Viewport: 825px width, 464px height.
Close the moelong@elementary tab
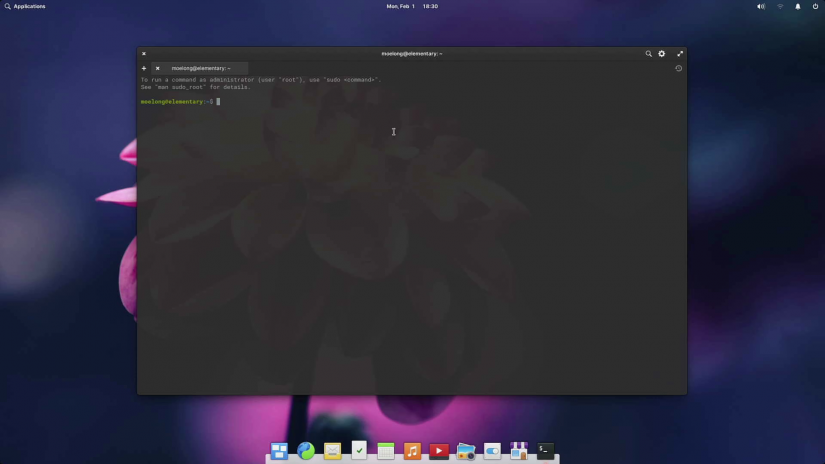(157, 68)
